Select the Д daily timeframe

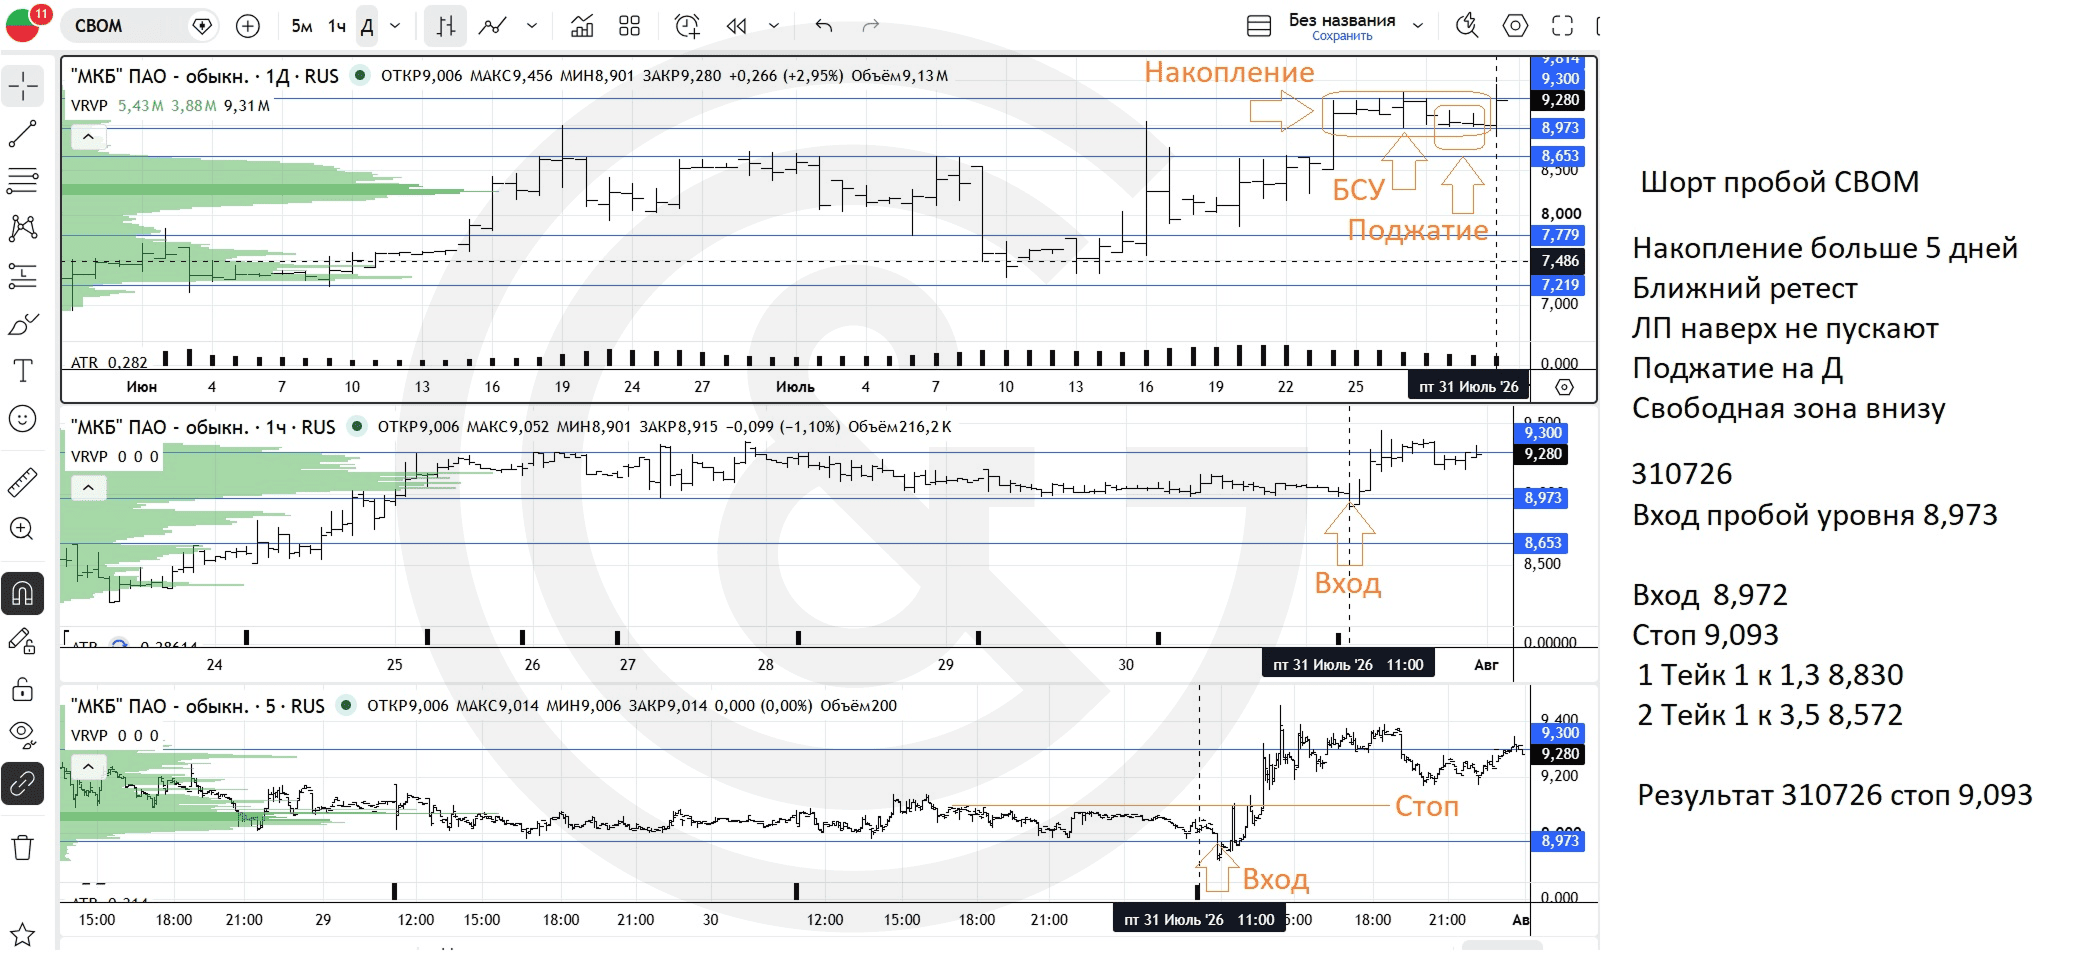(367, 26)
